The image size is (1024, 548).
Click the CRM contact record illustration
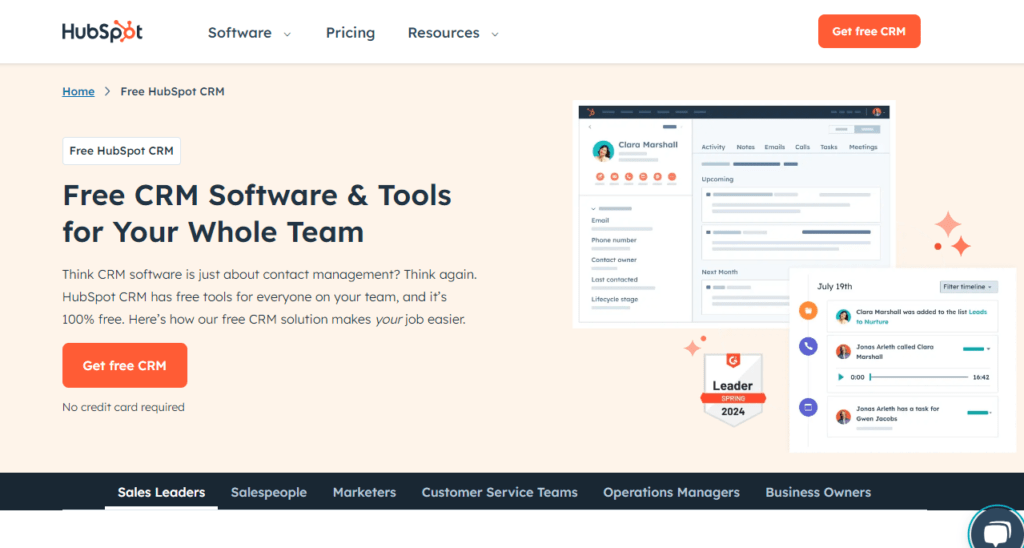(734, 214)
